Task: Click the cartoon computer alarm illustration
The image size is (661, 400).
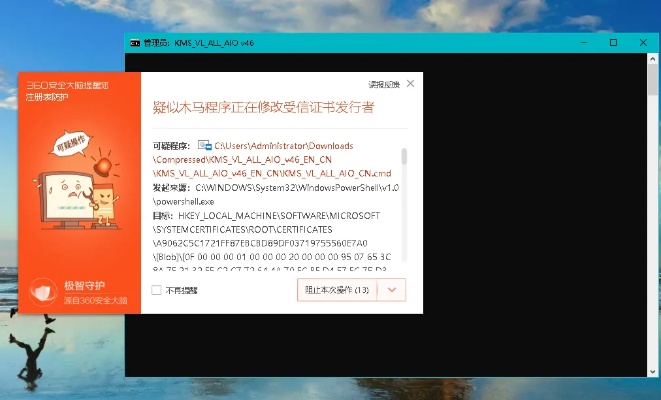Action: (x=77, y=181)
